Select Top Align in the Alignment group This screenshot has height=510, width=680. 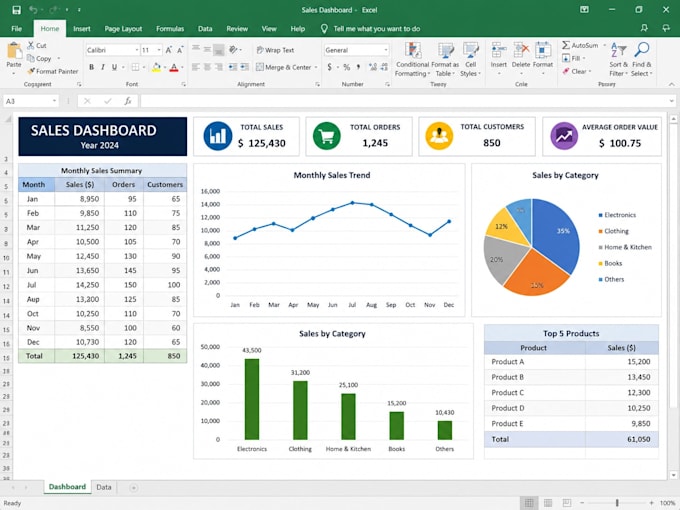pos(196,49)
